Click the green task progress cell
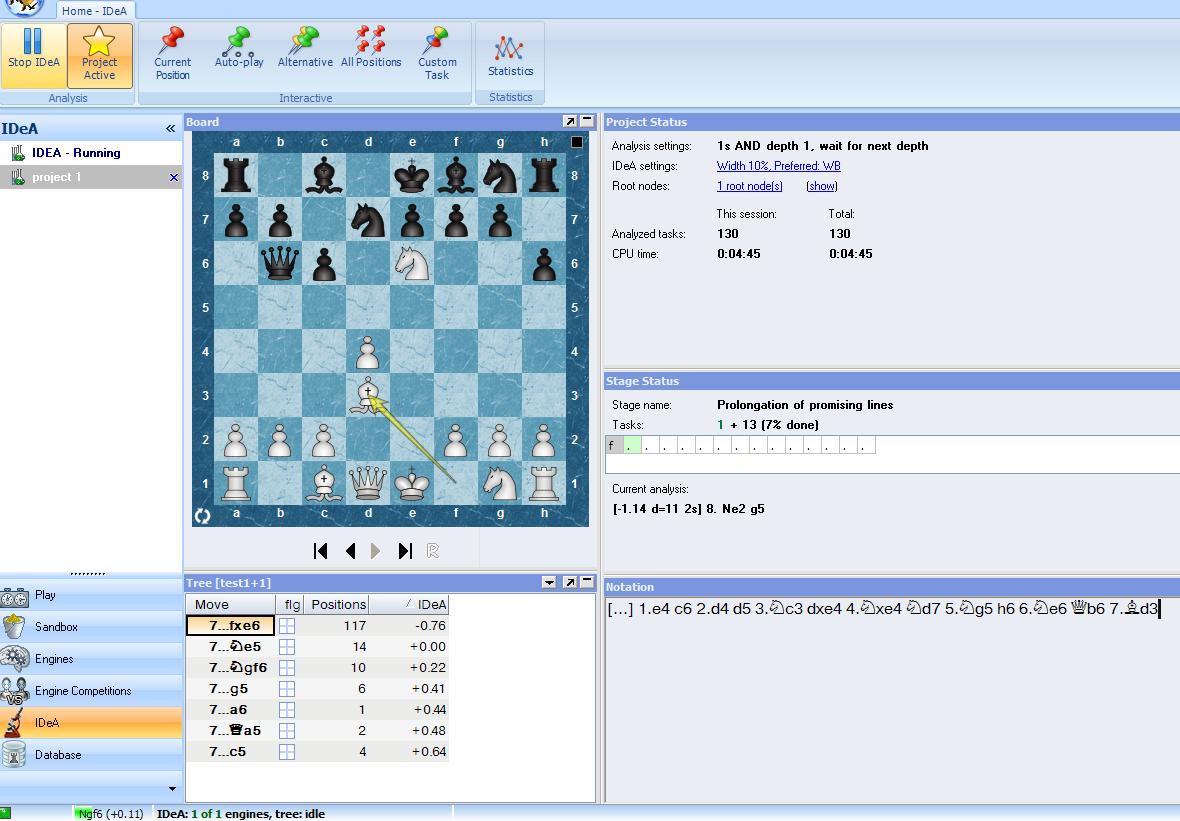The image size is (1180, 821). tap(633, 446)
